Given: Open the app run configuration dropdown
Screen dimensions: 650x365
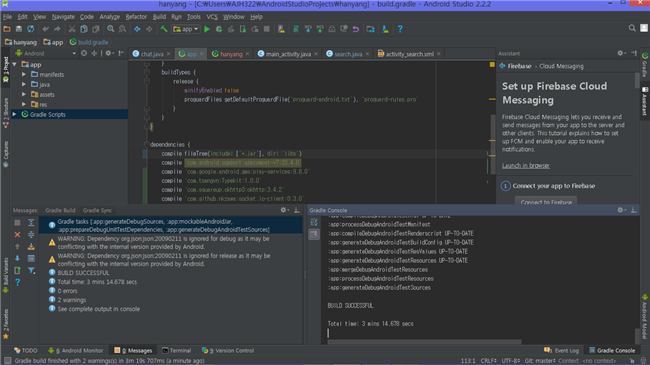Looking at the screenshot, I should coord(186,29).
